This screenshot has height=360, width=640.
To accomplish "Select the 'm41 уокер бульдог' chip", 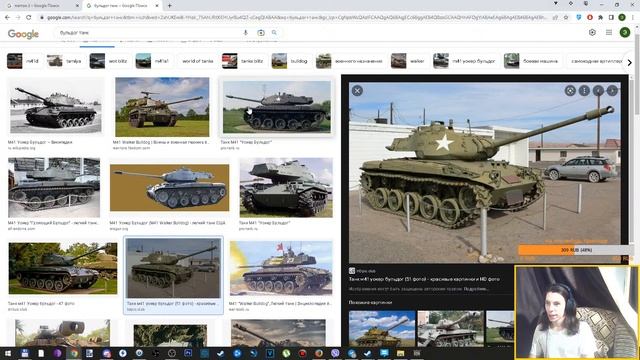I will pos(465,61).
